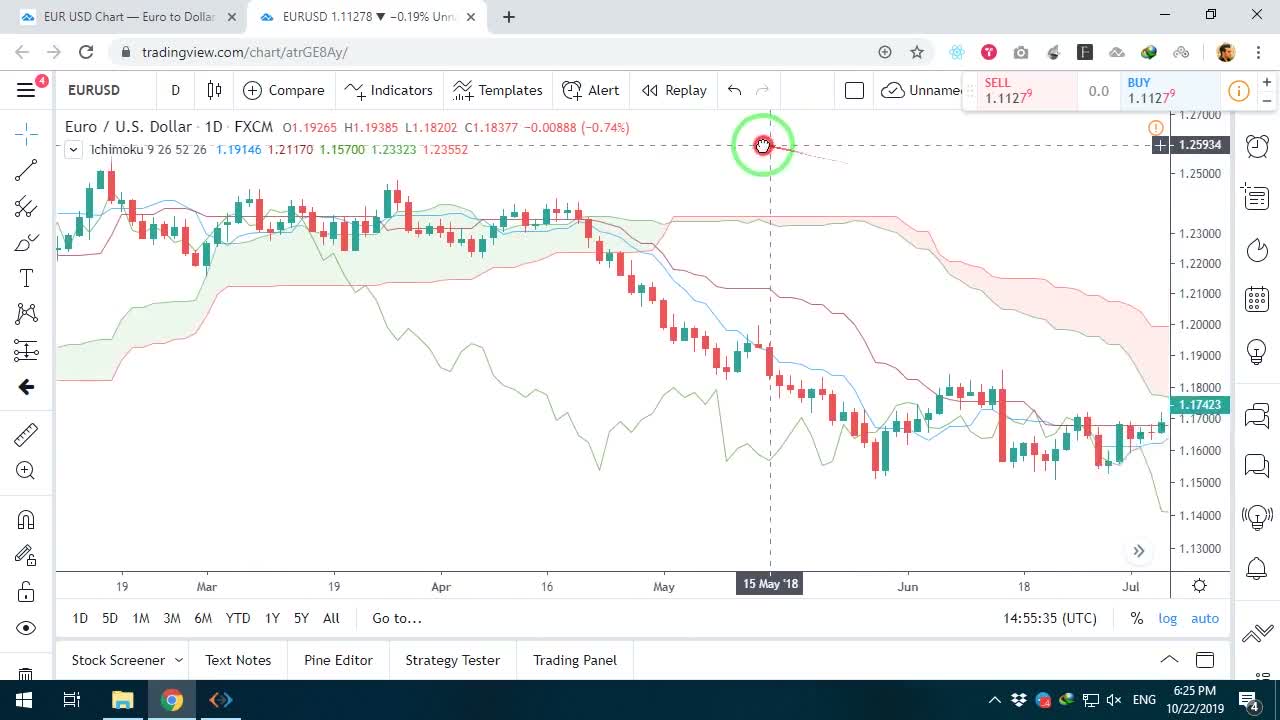Toggle auto scale on price axis
This screenshot has width=1280, height=720.
1205,618
